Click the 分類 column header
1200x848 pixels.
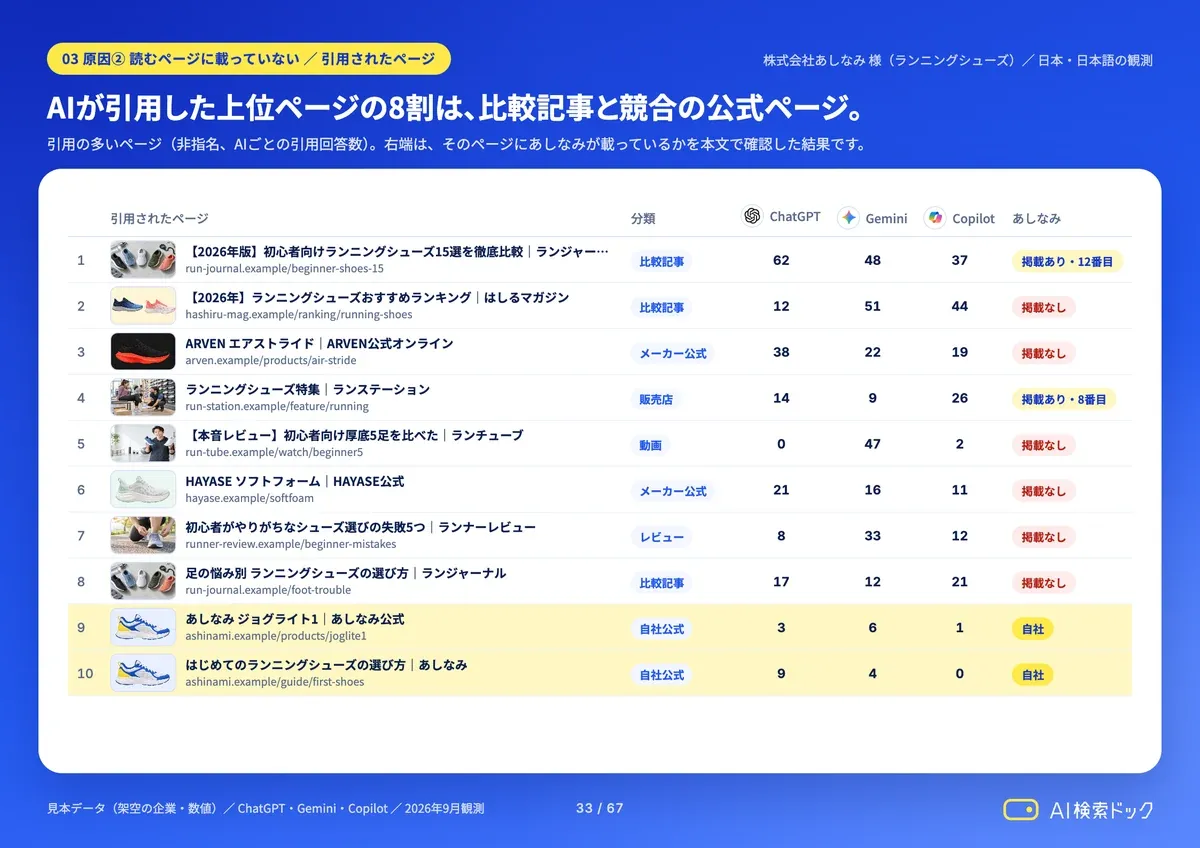pos(643,219)
